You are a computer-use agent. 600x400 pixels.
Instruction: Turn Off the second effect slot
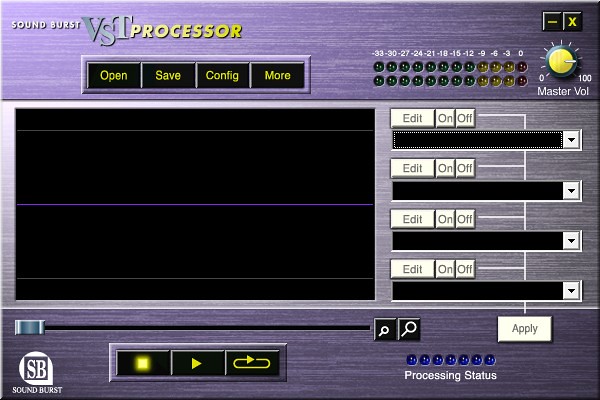coord(465,168)
